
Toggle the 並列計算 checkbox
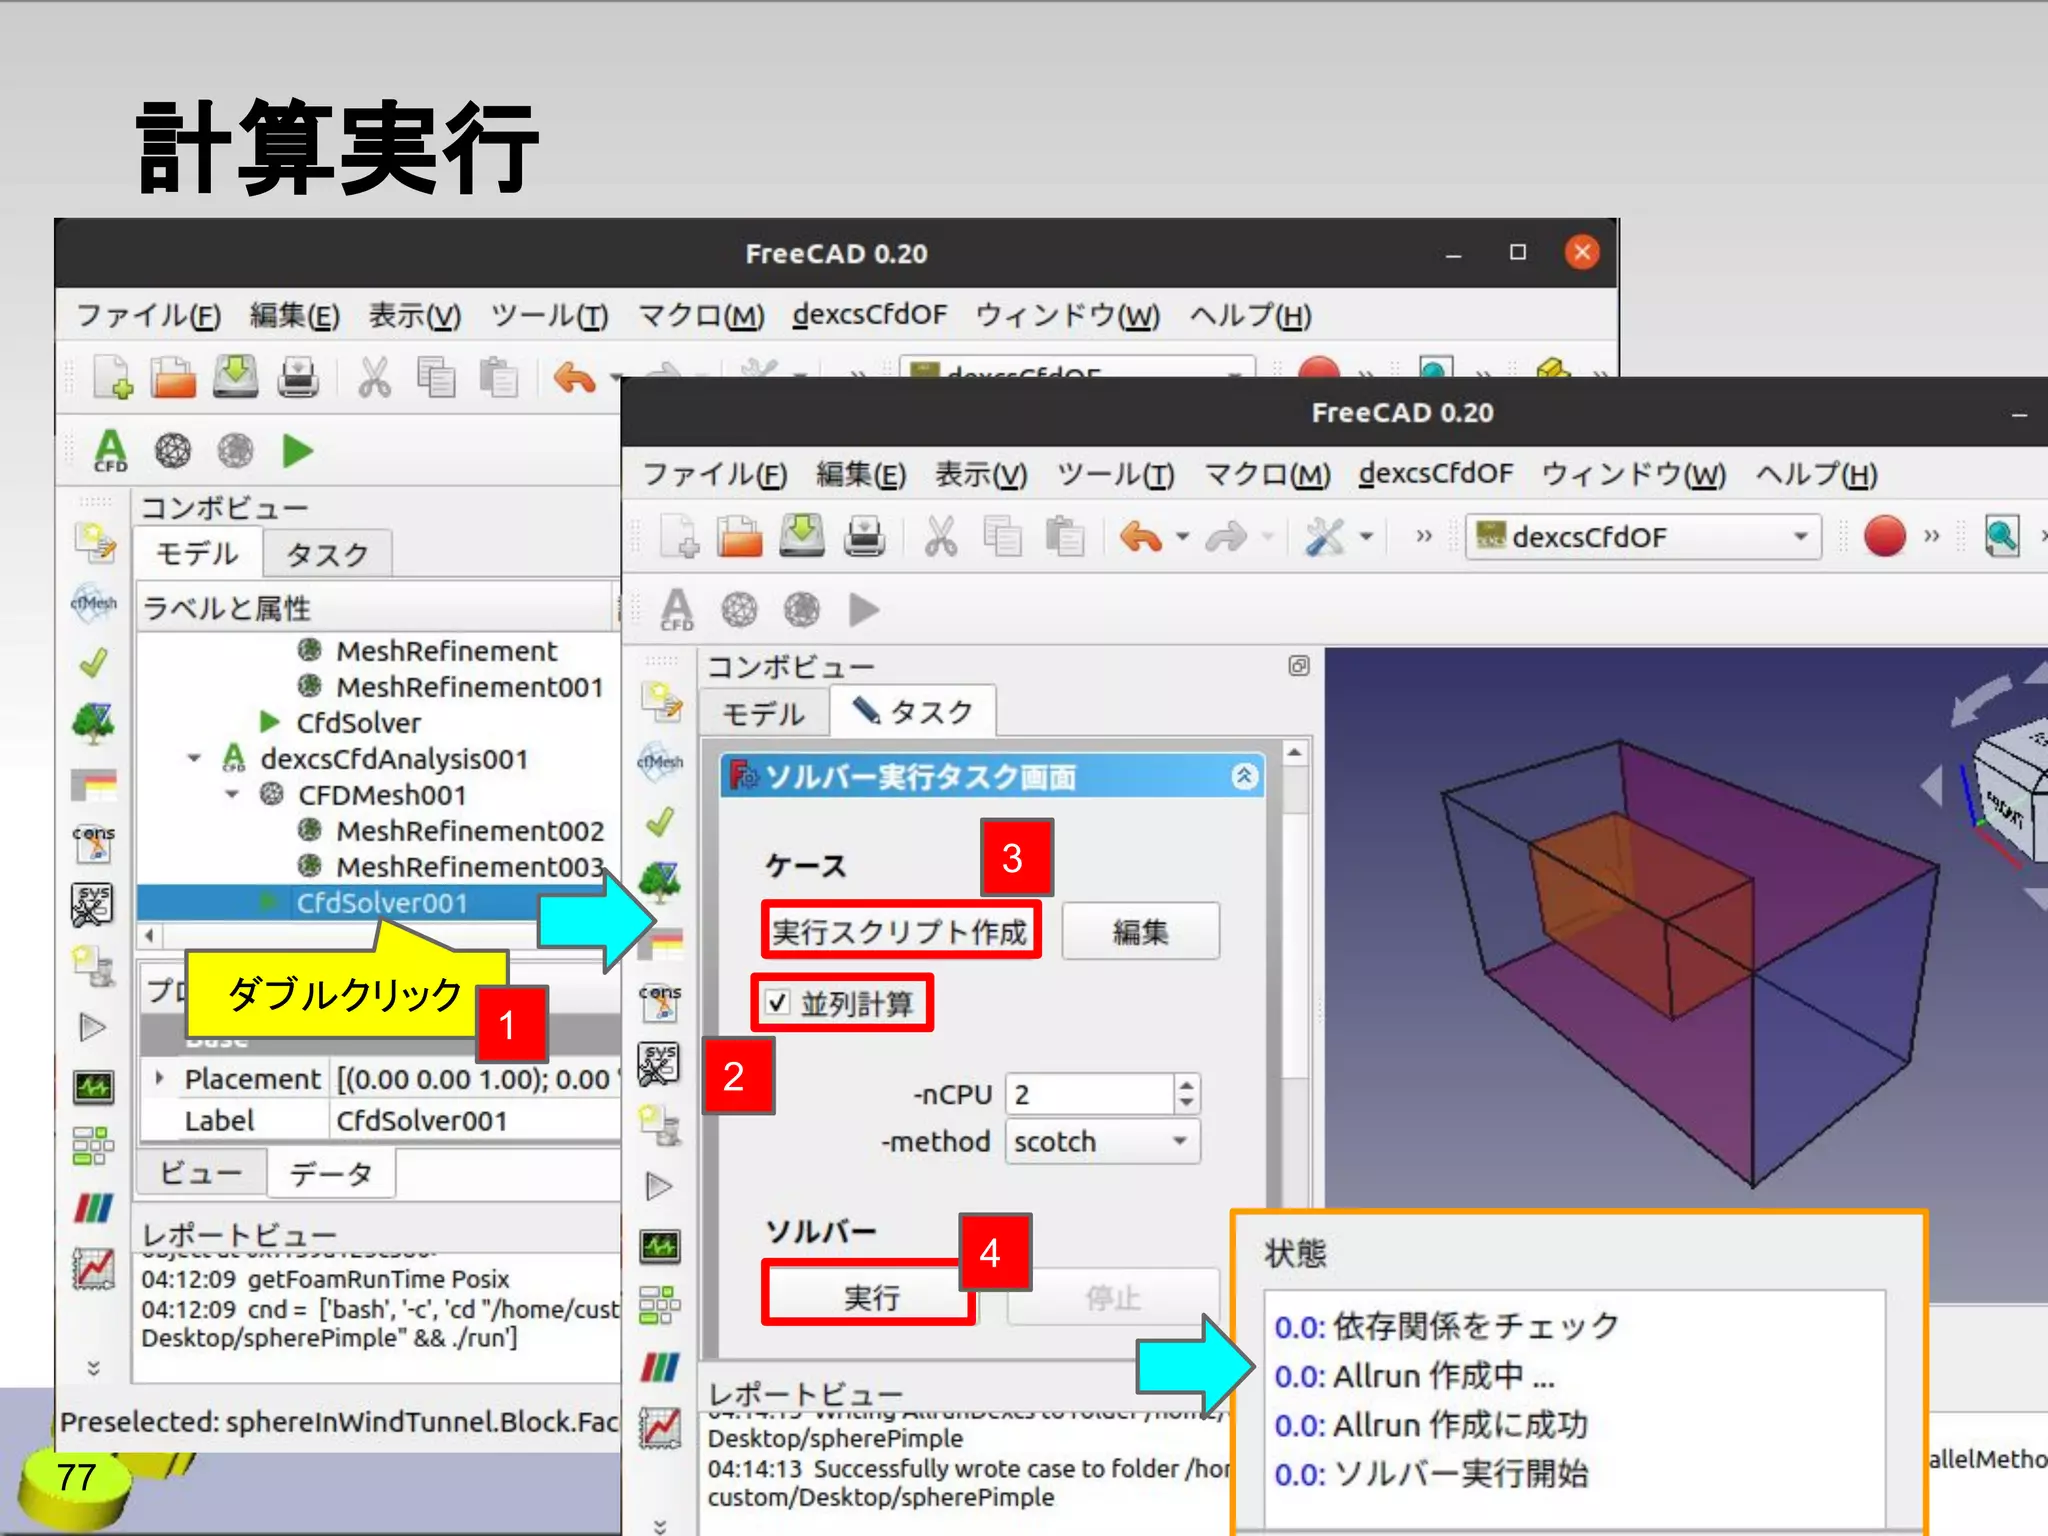(x=778, y=1003)
